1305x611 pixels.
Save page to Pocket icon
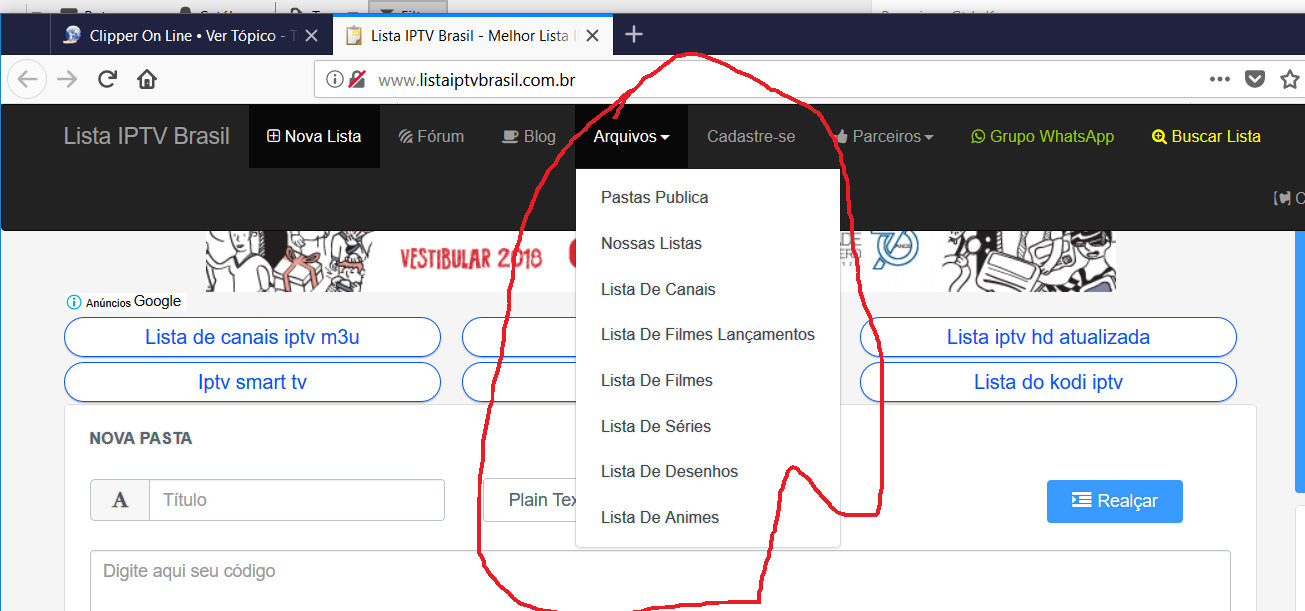click(x=1255, y=79)
